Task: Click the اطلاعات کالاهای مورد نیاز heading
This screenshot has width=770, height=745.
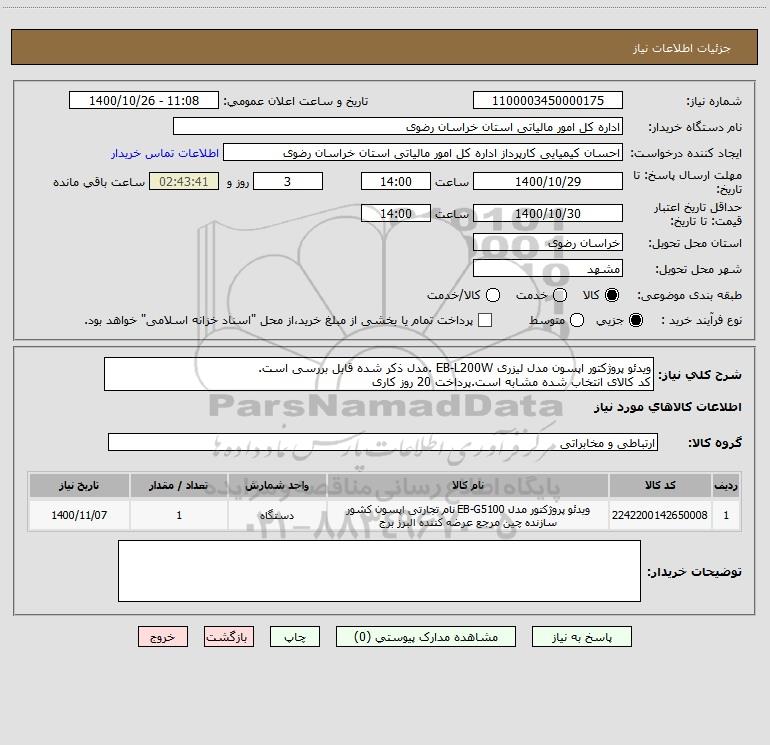Action: pos(667,407)
